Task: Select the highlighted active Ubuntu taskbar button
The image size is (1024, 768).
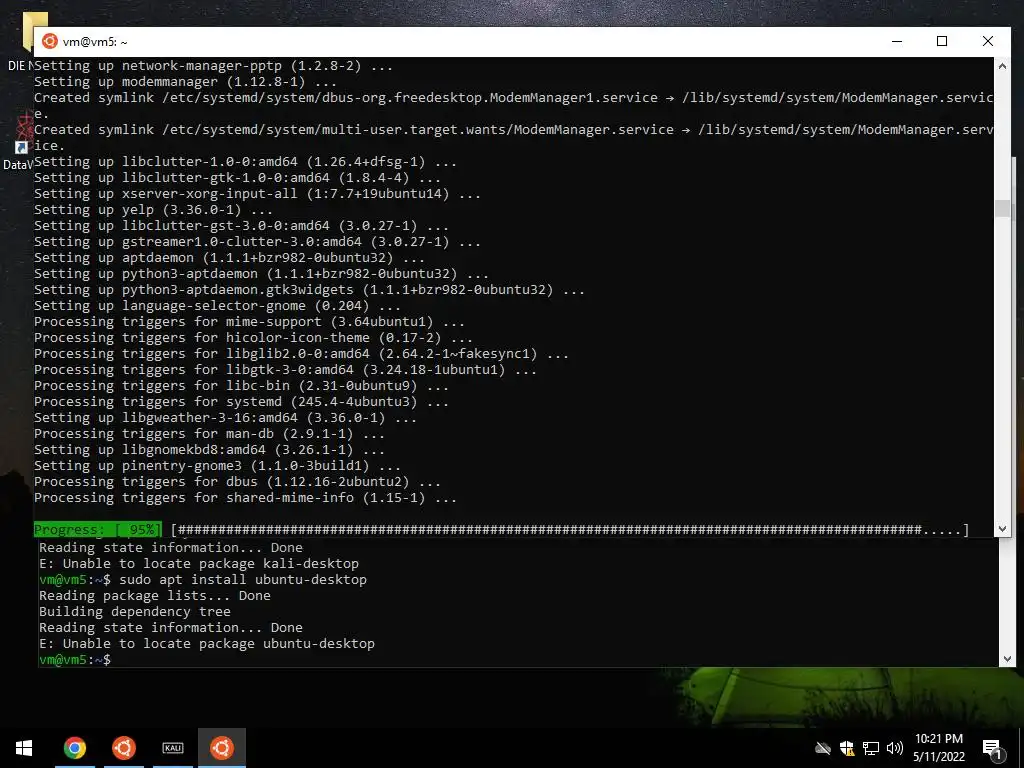Action: pos(222,748)
